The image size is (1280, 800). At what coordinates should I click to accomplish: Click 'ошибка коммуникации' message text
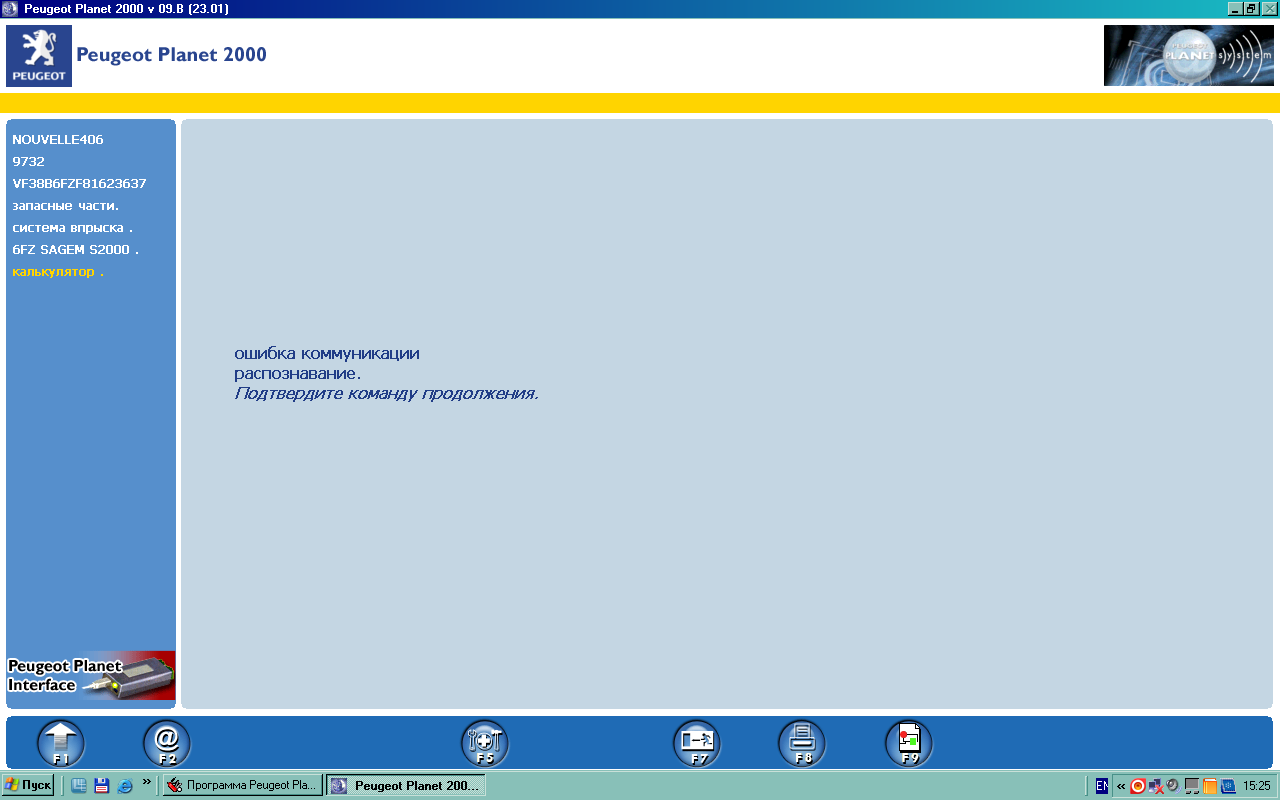[x=327, y=354]
